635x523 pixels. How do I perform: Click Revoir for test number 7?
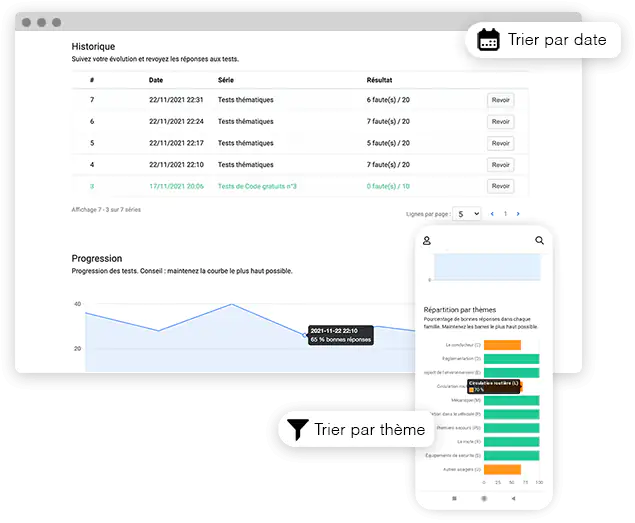501,100
